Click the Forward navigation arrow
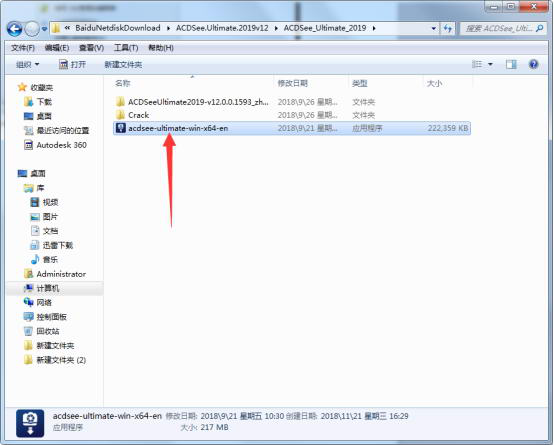Image resolution: width=554 pixels, height=445 pixels. pos(32,29)
